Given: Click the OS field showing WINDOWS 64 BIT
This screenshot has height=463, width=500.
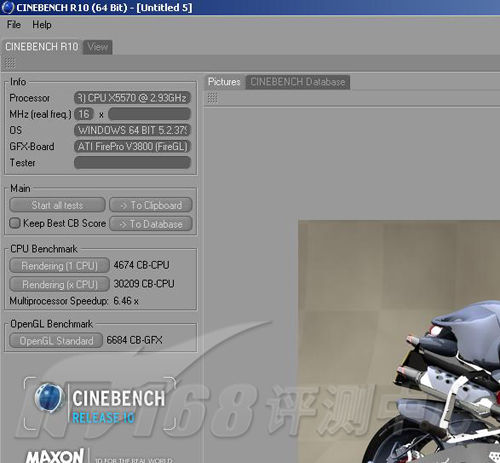Looking at the screenshot, I should coord(132,130).
